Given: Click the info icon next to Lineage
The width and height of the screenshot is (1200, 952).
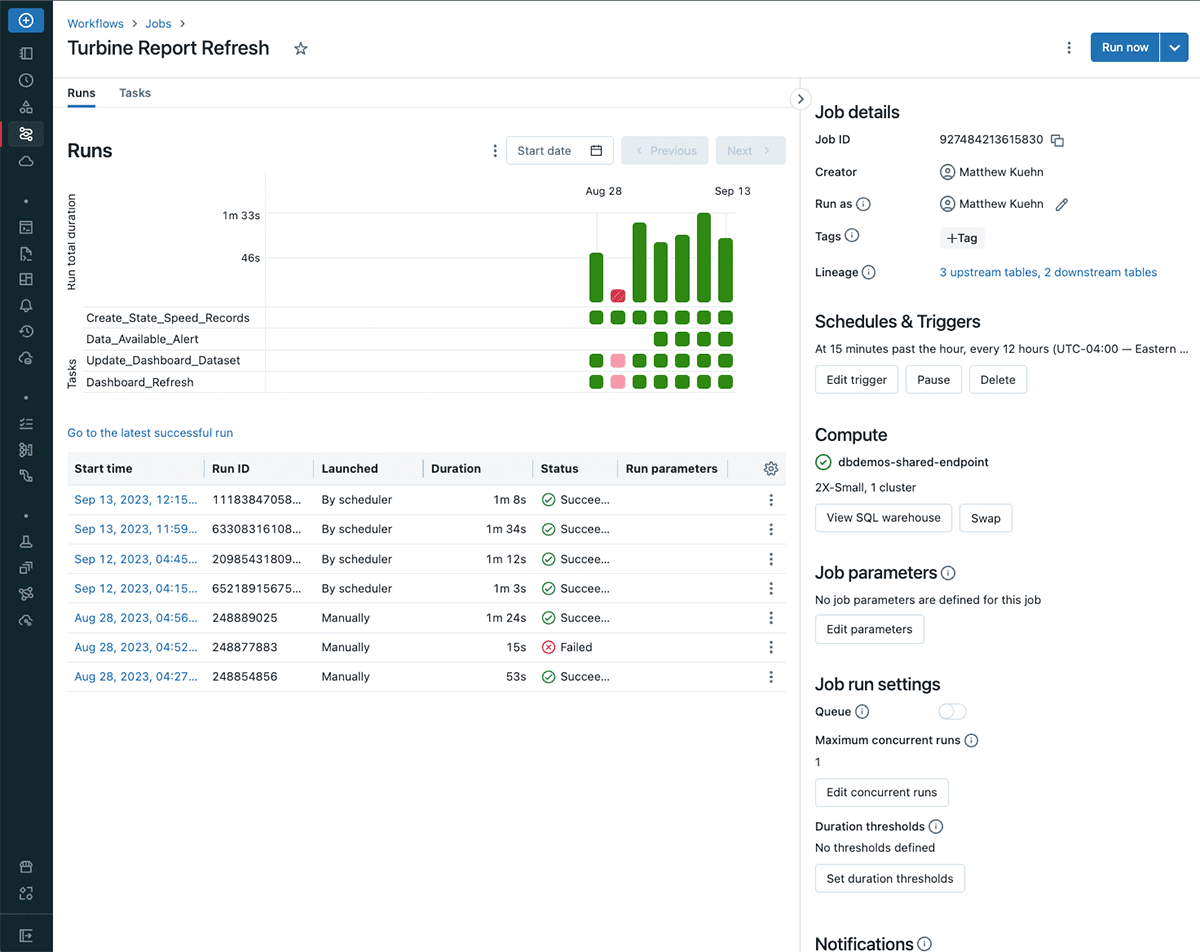Looking at the screenshot, I should pos(869,272).
